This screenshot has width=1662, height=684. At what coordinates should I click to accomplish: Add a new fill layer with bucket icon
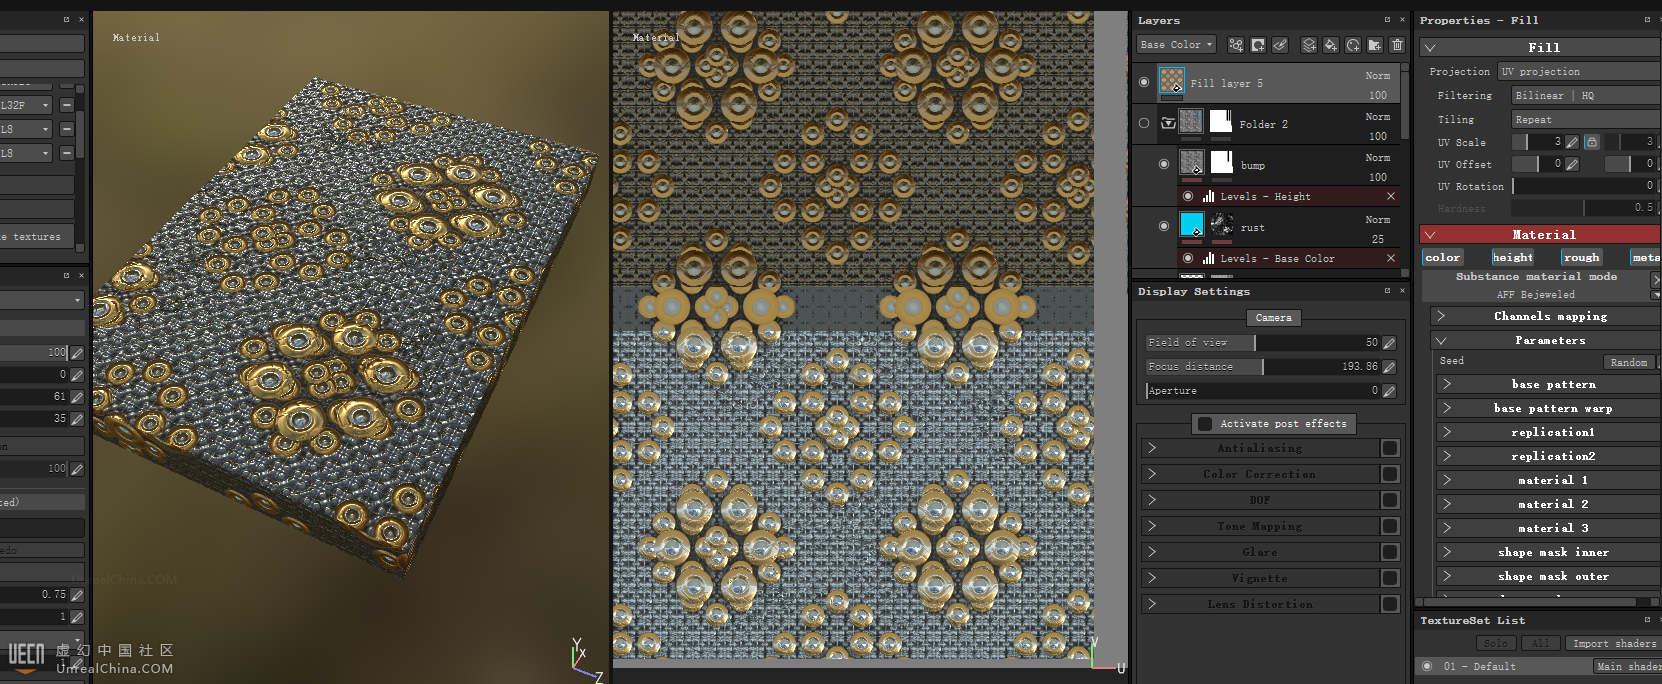[1330, 45]
